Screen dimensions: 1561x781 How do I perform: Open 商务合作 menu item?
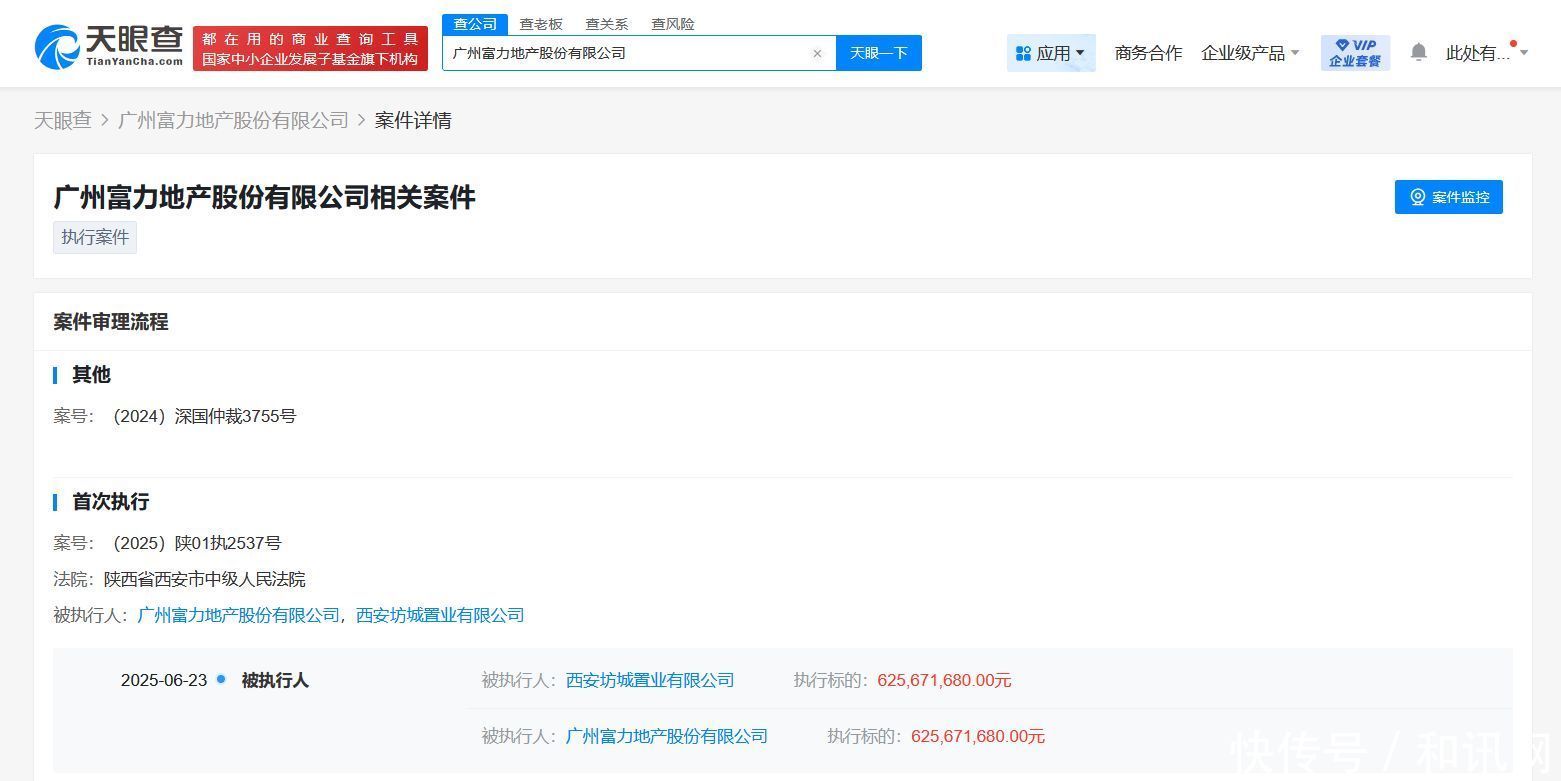tap(1148, 53)
